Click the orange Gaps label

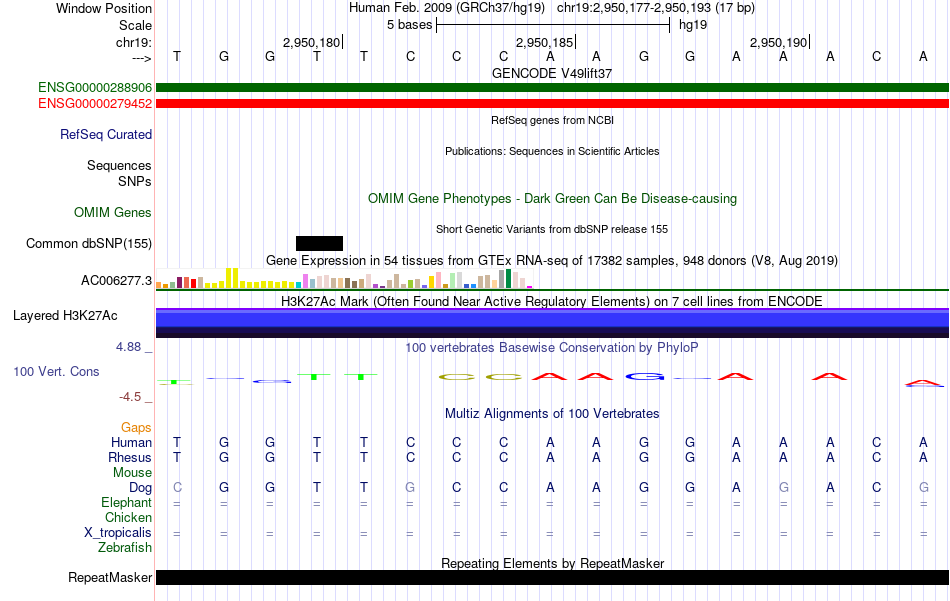tap(136, 428)
